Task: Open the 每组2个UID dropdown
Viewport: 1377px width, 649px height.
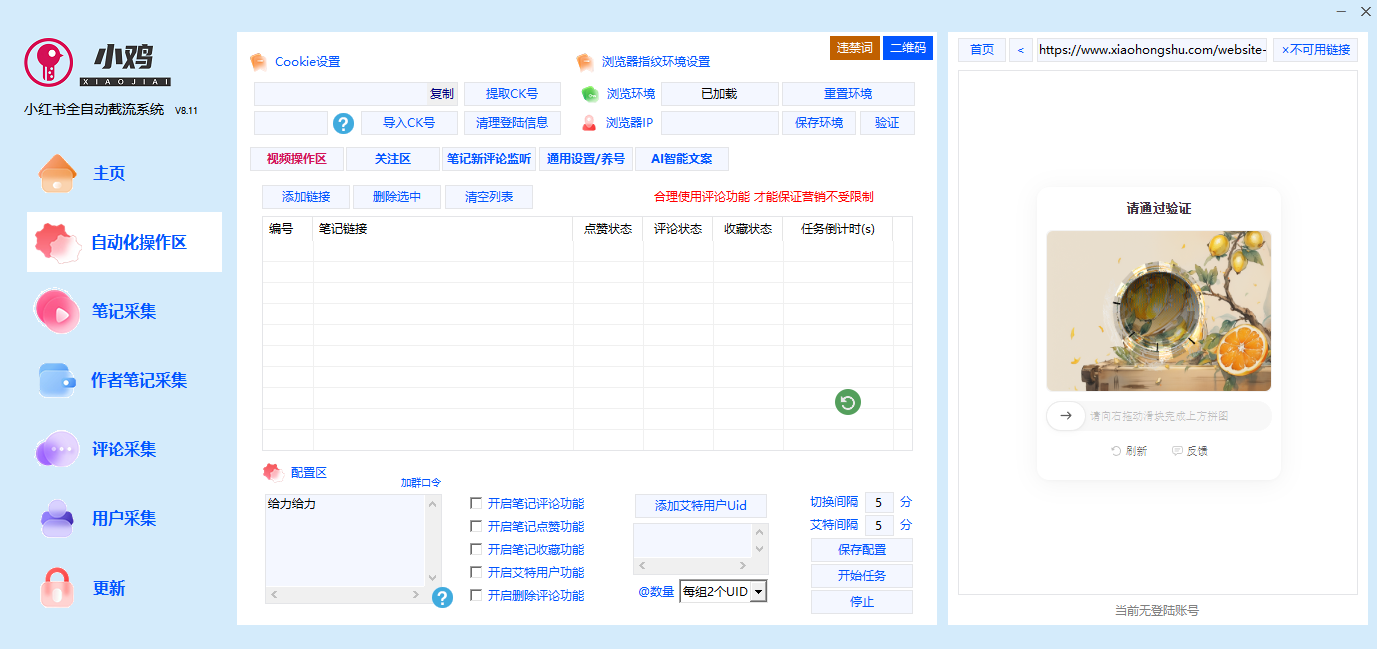Action: 722,590
